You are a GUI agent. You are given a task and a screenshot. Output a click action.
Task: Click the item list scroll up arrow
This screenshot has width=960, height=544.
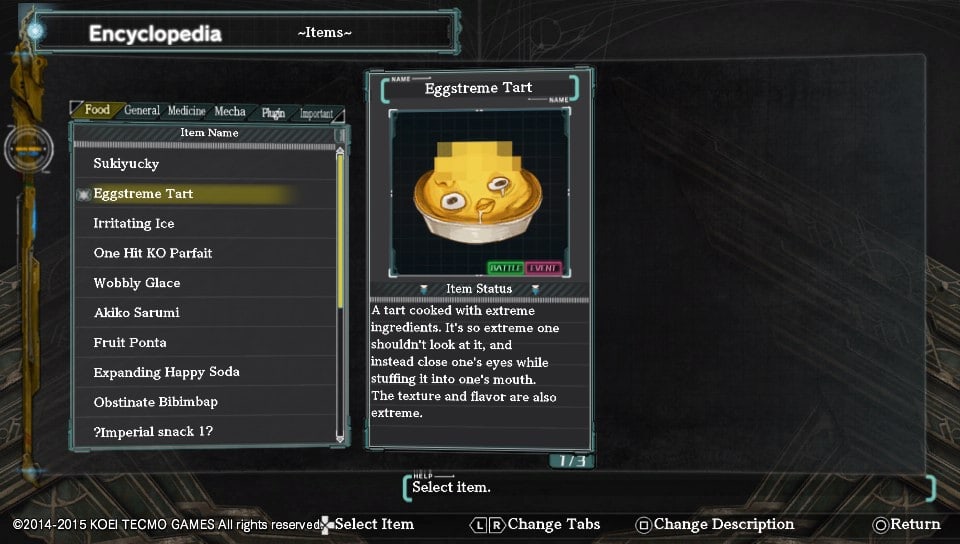[x=340, y=151]
